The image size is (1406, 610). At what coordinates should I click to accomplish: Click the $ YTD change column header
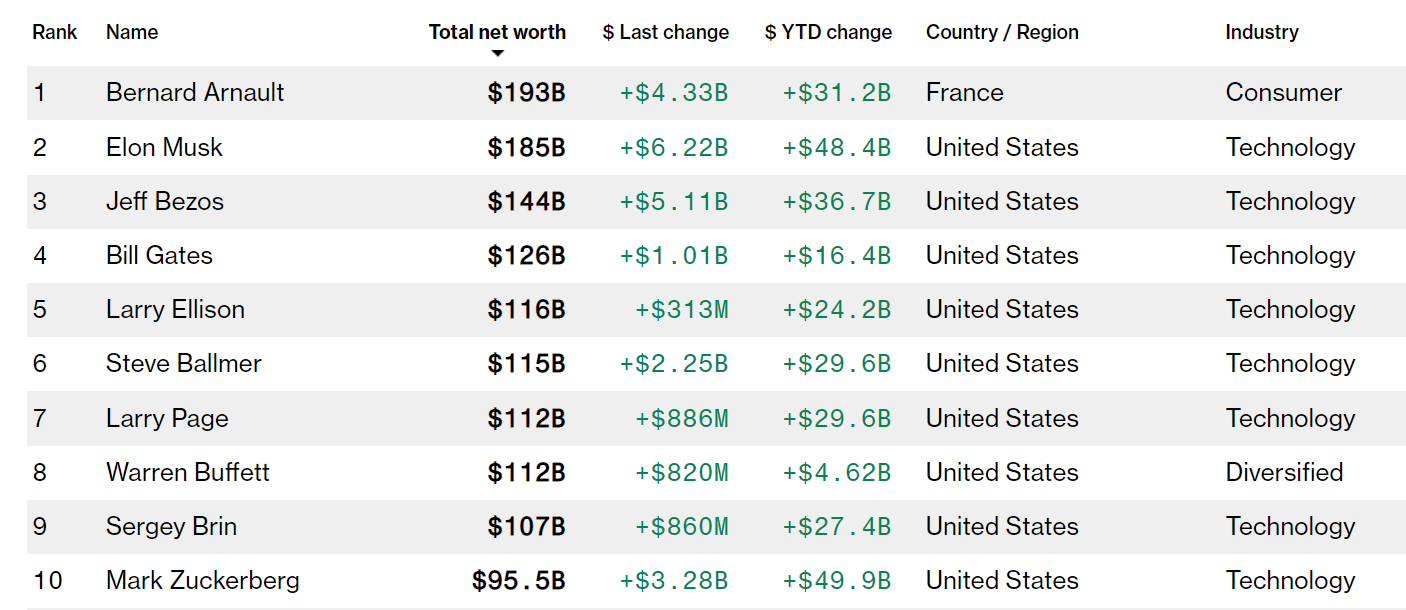point(828,32)
